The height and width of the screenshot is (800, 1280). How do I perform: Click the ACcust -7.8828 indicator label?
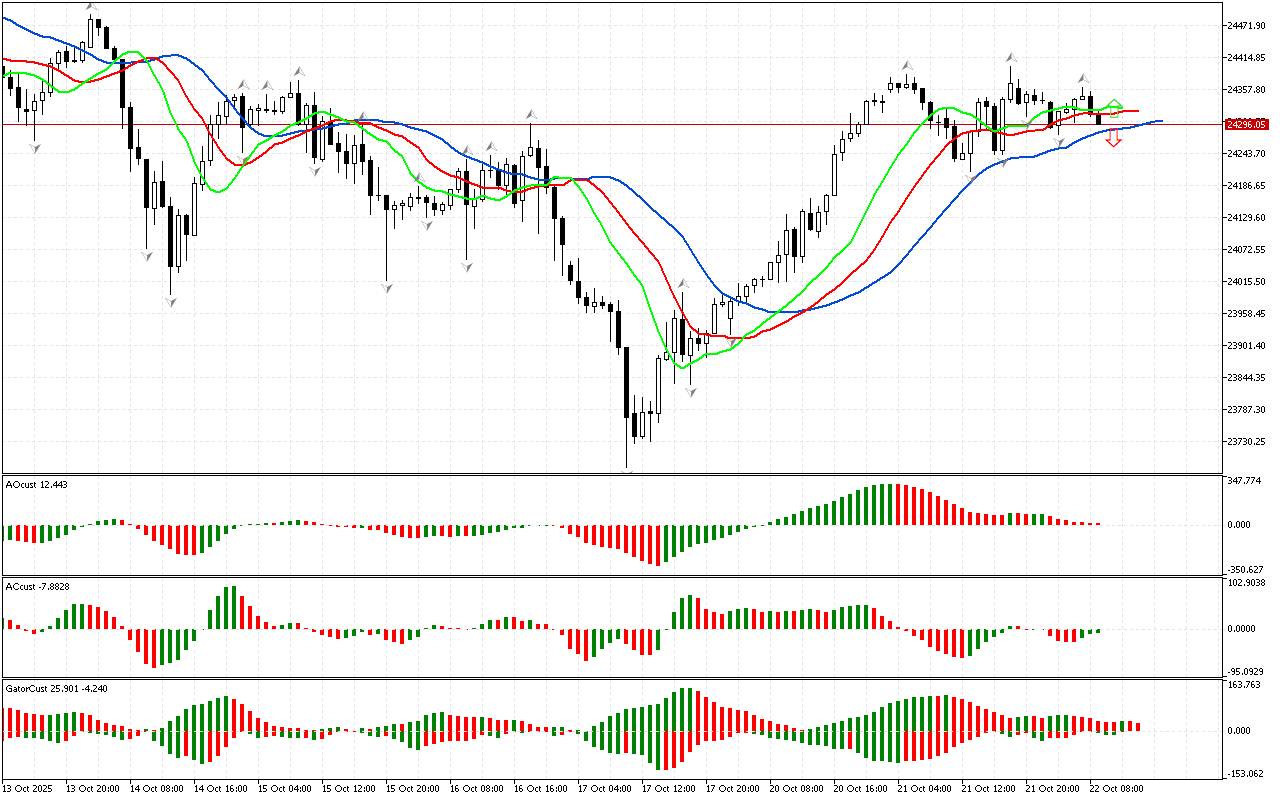coord(37,586)
